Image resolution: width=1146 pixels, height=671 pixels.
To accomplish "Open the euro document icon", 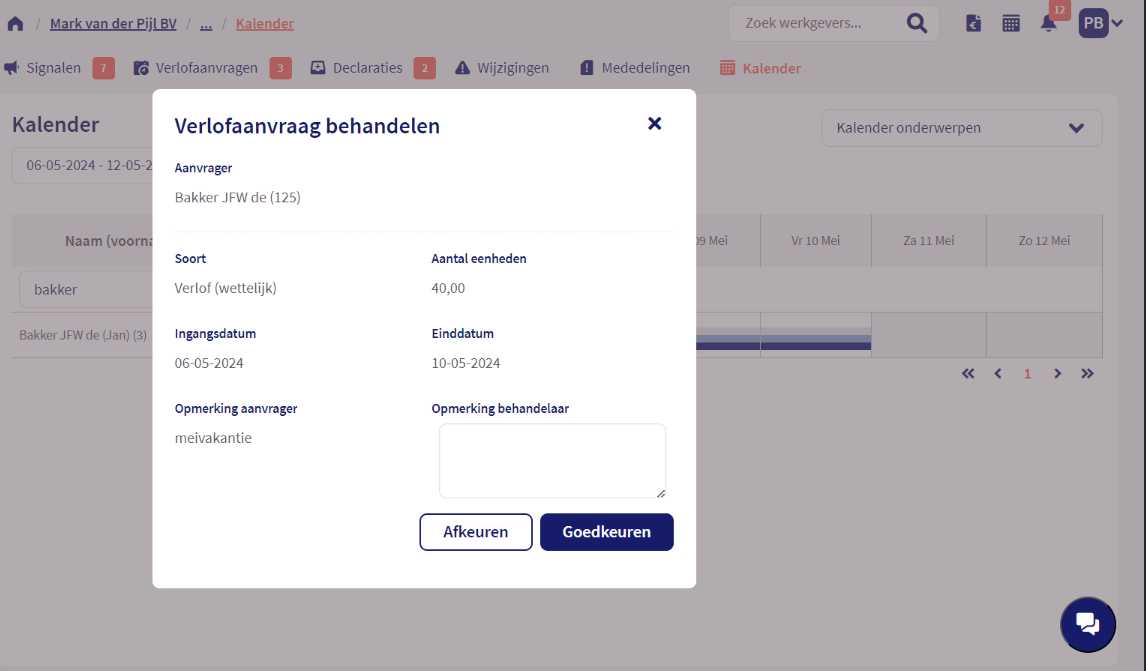I will coord(973,23).
